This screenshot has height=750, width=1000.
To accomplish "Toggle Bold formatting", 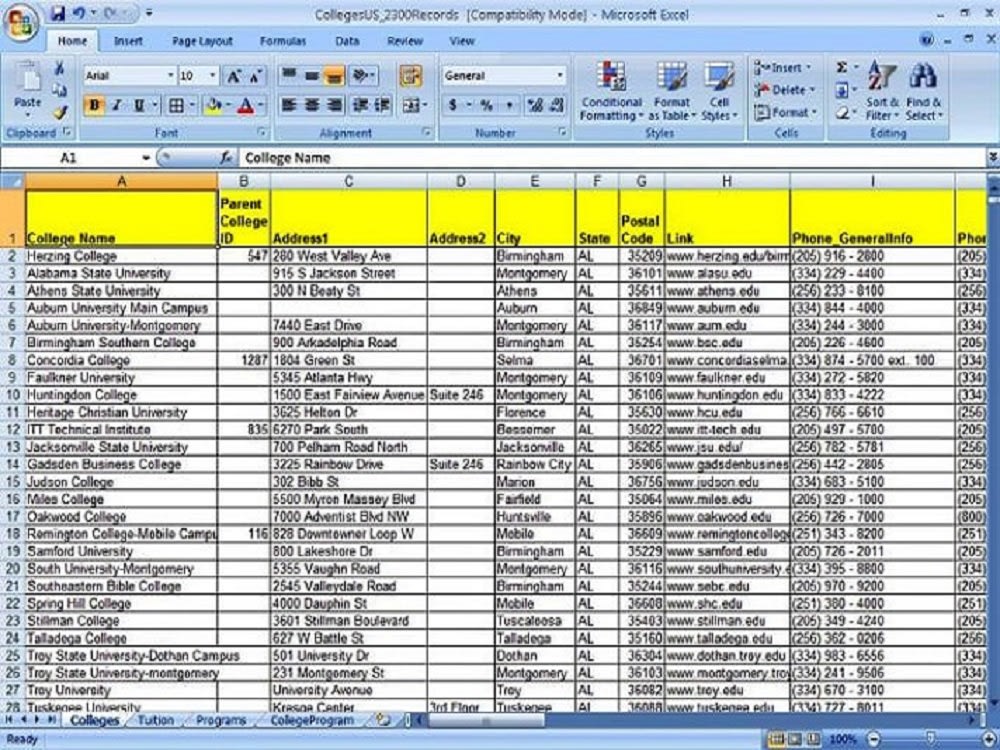I will pyautogui.click(x=94, y=105).
